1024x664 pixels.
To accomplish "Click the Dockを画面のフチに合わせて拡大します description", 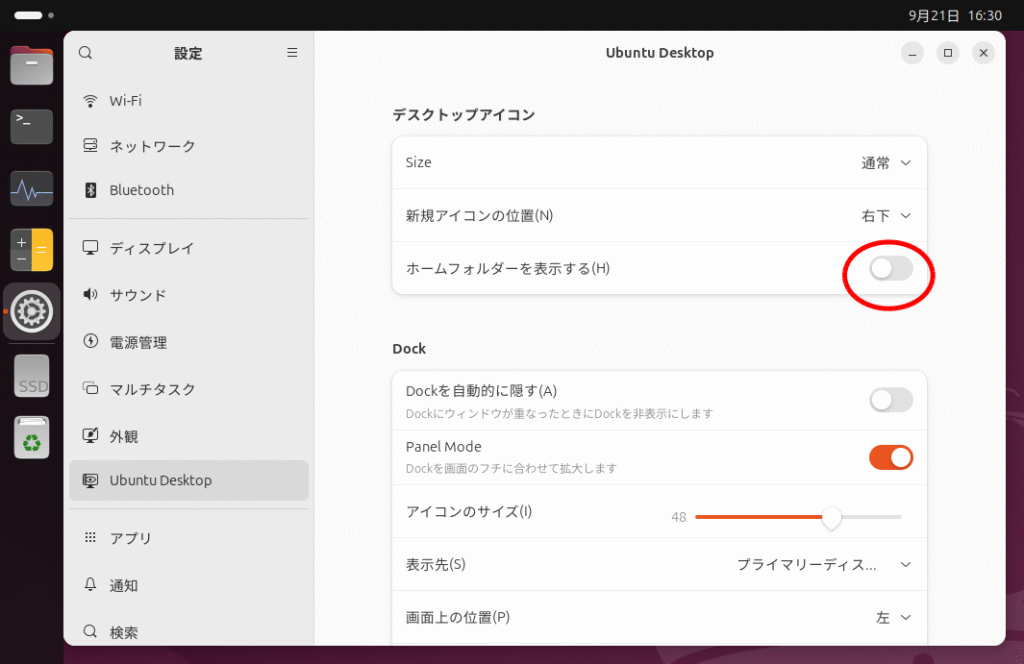I will point(511,468).
